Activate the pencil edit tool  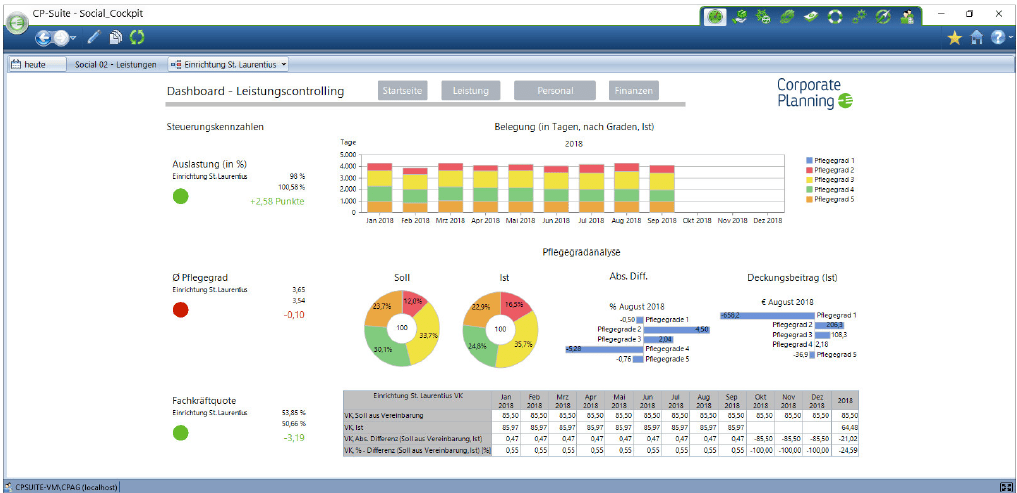coord(93,38)
